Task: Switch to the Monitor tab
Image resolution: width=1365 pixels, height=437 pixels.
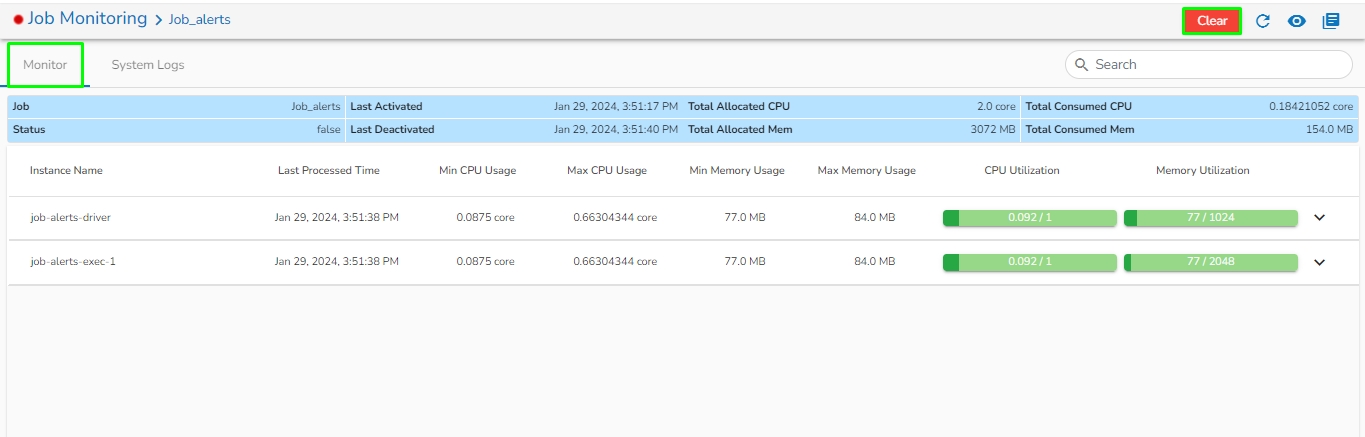Action: tap(45, 64)
